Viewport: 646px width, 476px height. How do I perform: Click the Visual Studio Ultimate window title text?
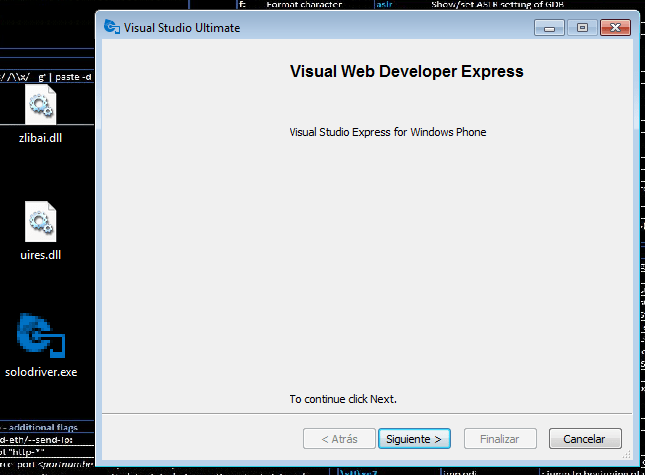coord(182,28)
